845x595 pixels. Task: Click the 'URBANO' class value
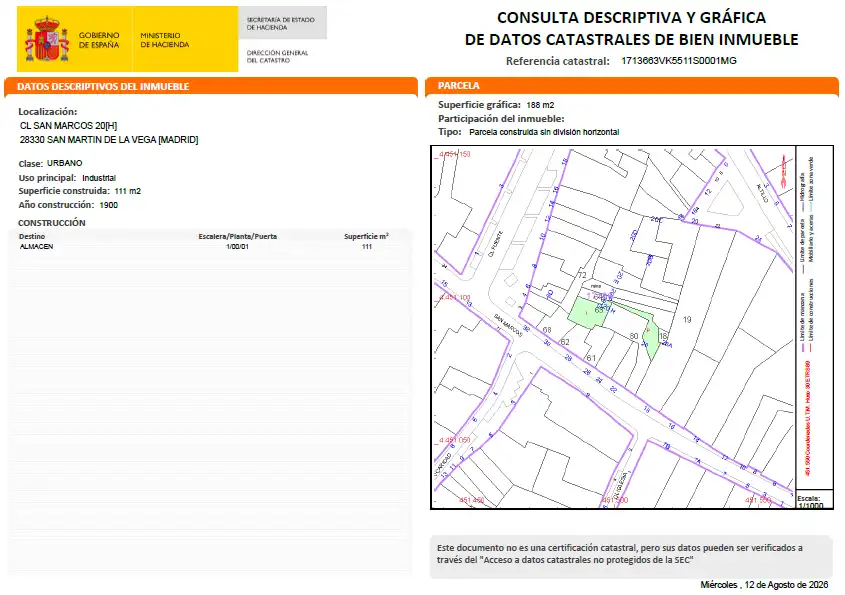pos(65,163)
